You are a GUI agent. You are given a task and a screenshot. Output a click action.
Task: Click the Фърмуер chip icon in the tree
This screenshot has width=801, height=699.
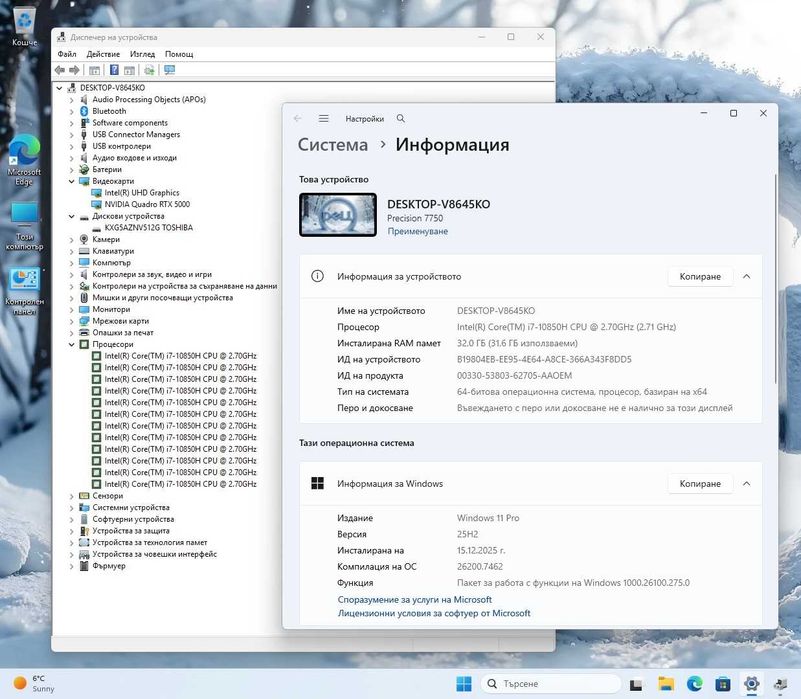point(84,566)
